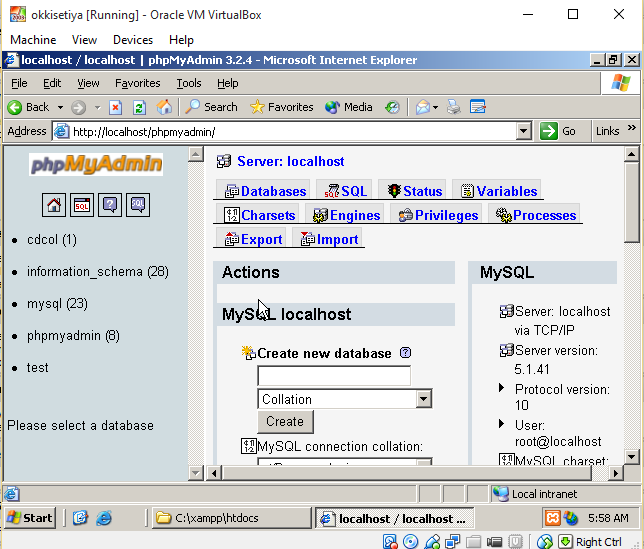The image size is (644, 549).
Task: Open phpMyAdmin documentation question-mark icon
Action: click(110, 204)
